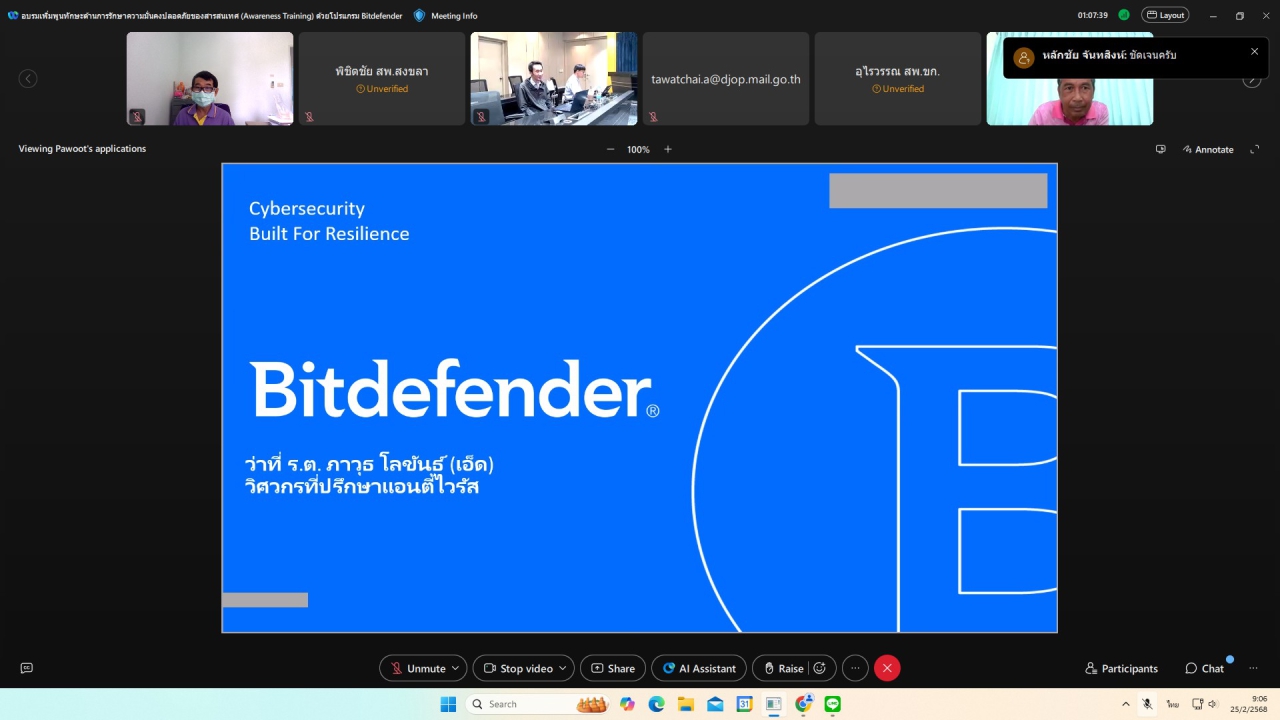1280x720 pixels.
Task: Select video thumbnail of man wearing mask
Action: click(x=210, y=78)
